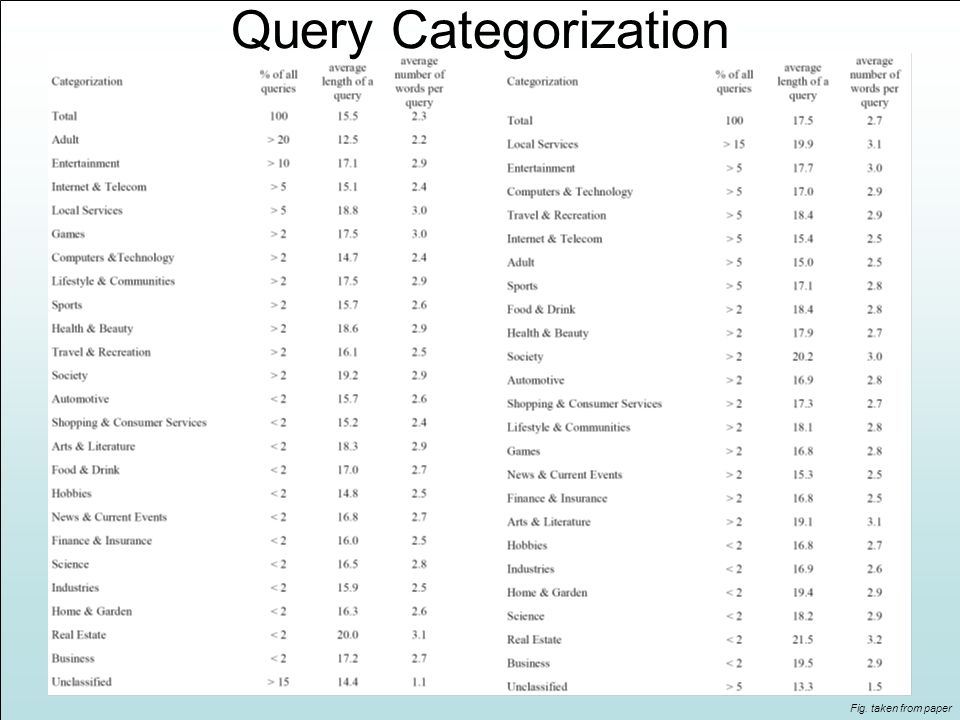The width and height of the screenshot is (960, 720).
Task: Select the "19.2" Society length value
Action: 347,376
